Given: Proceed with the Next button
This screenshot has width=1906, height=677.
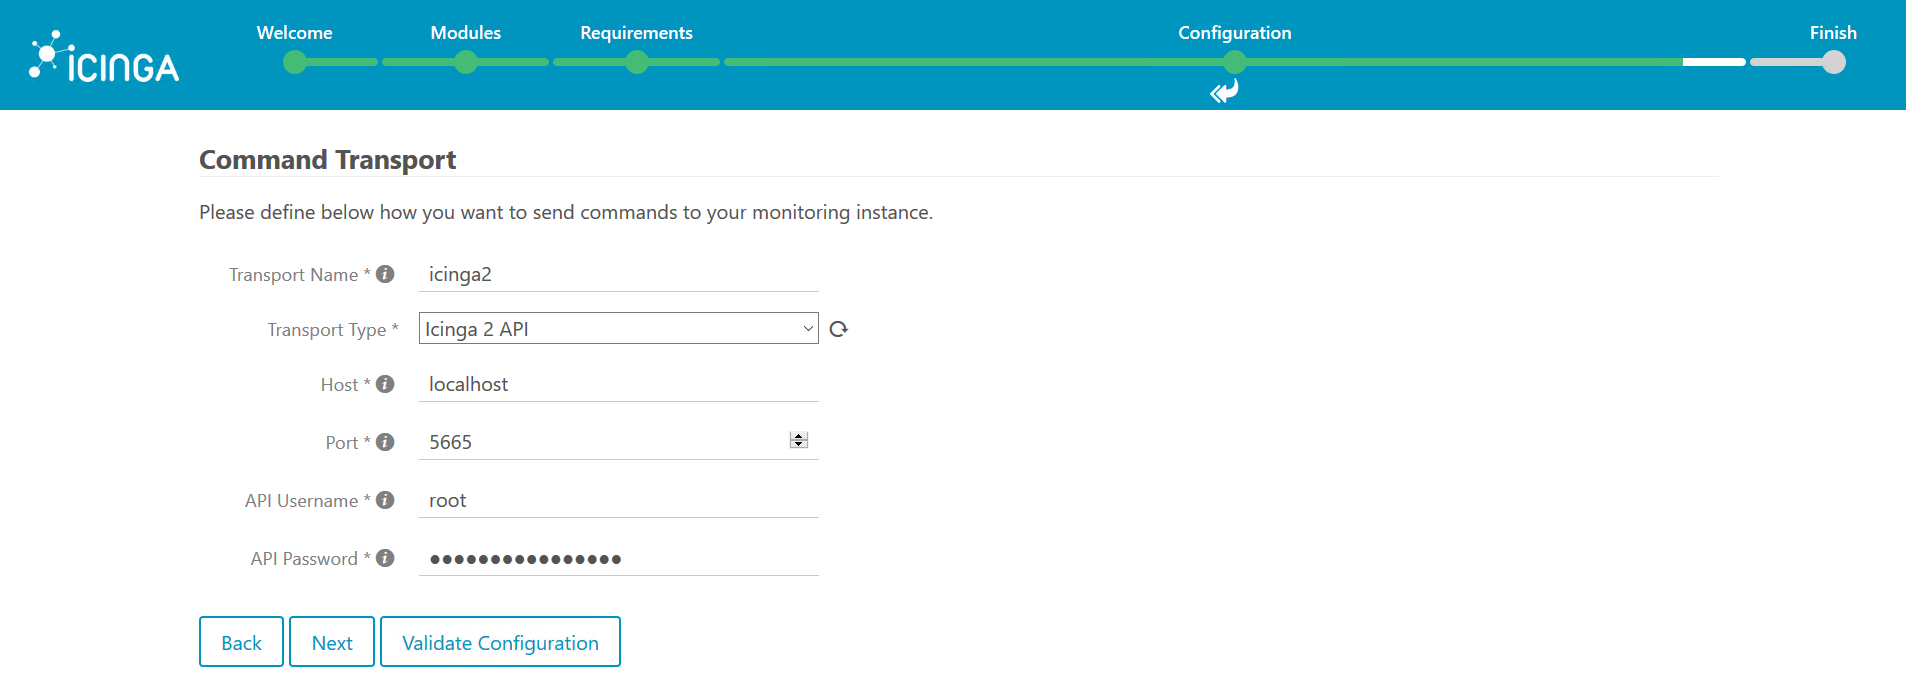Looking at the screenshot, I should click(x=332, y=641).
